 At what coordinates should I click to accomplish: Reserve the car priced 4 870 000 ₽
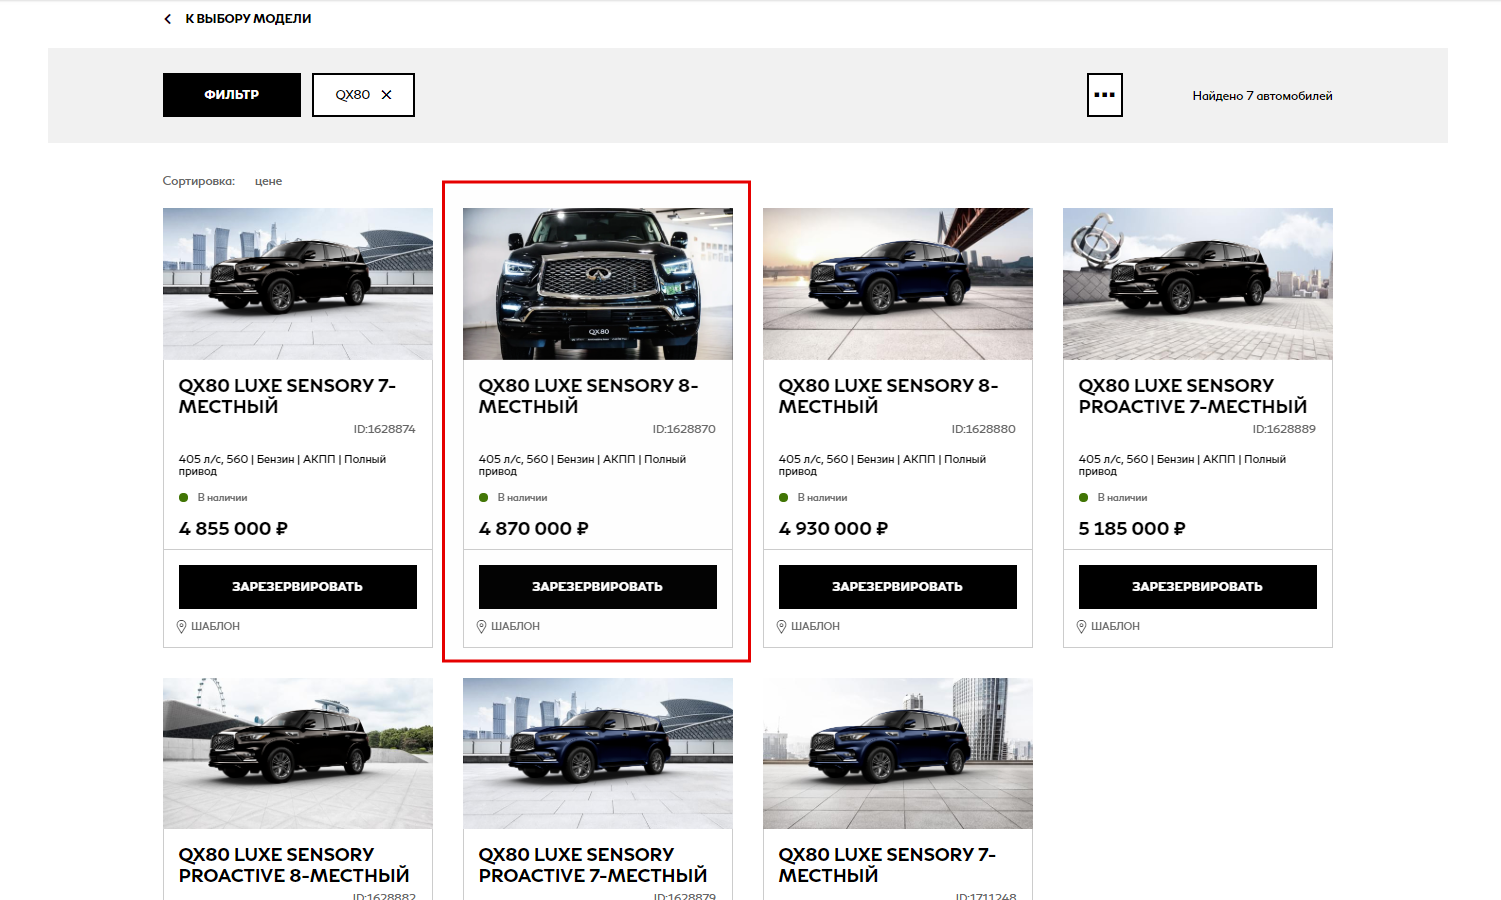pos(598,587)
